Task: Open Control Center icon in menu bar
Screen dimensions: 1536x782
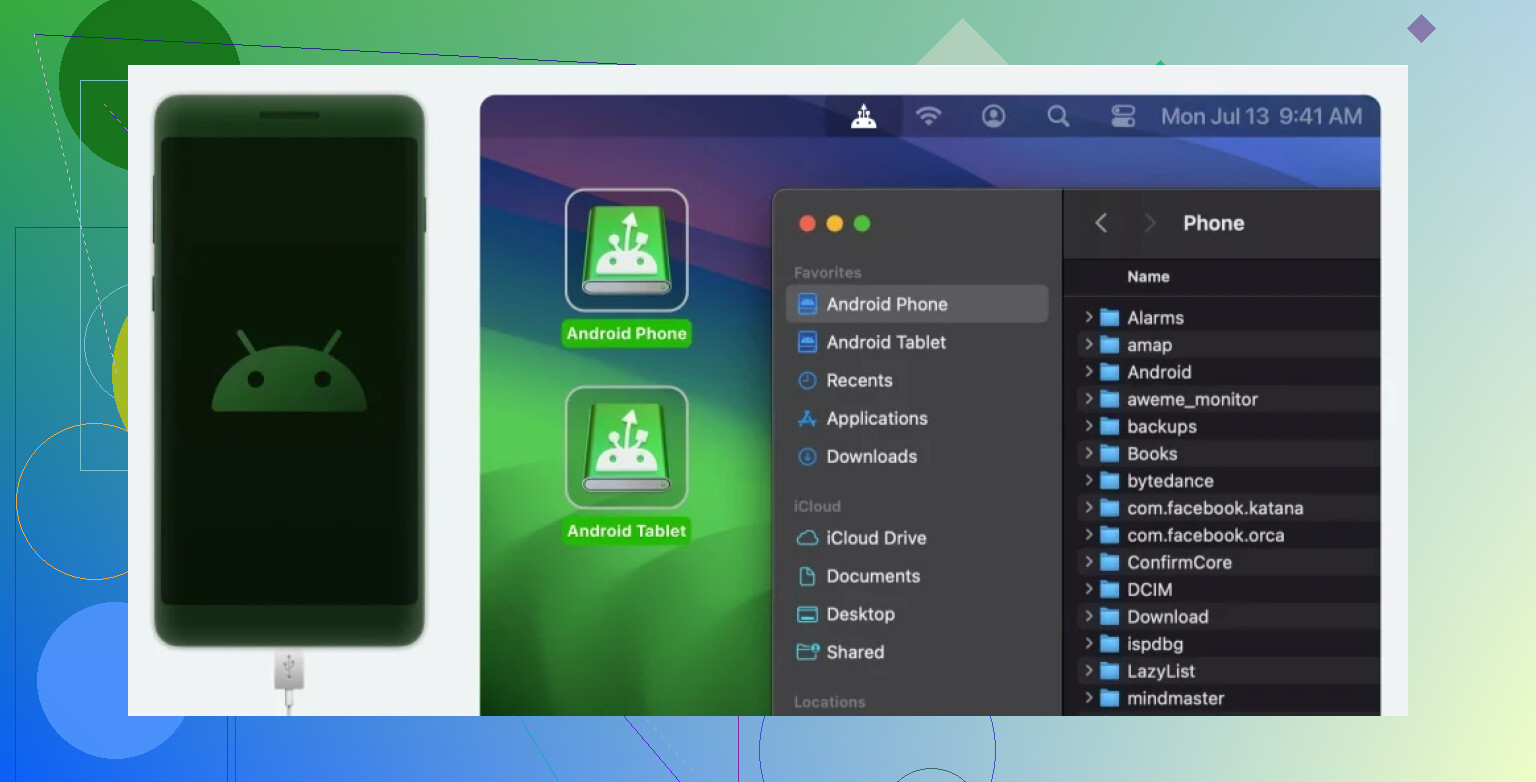Action: pos(1123,117)
